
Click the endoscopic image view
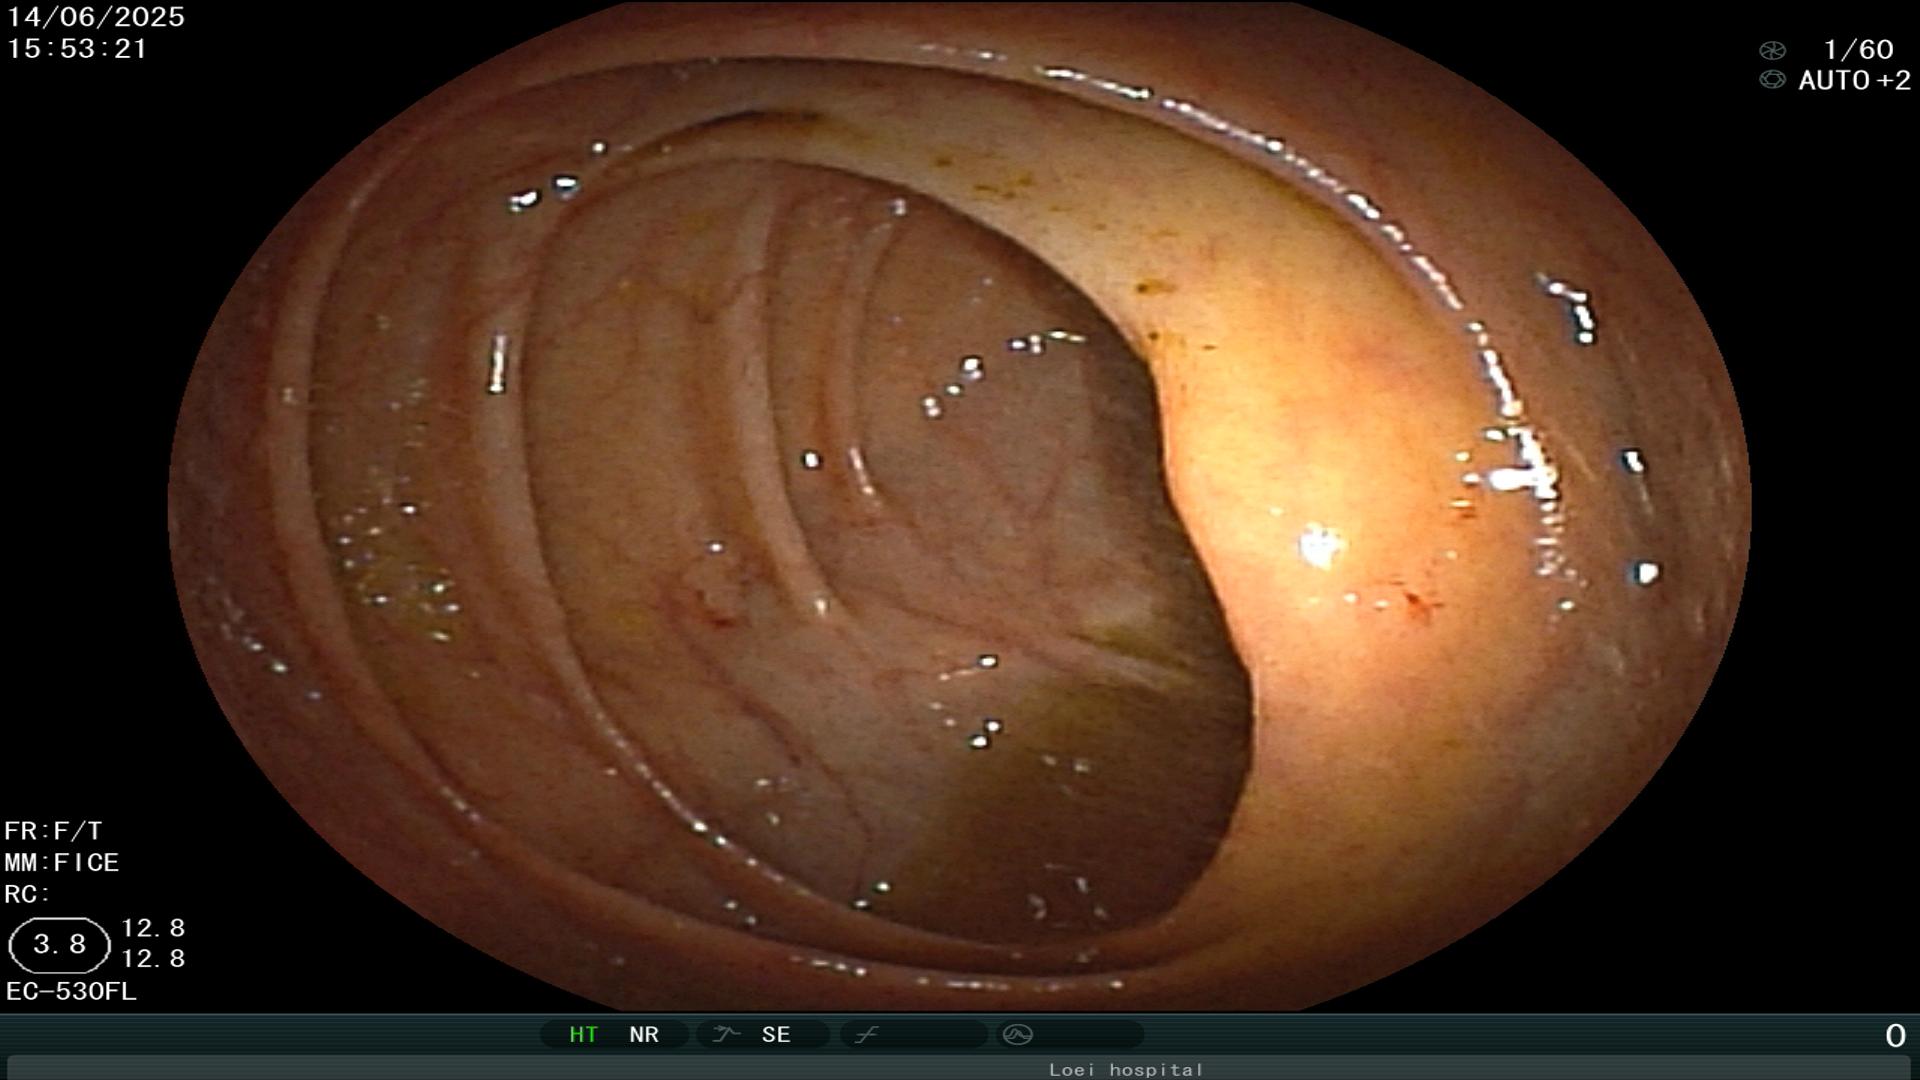(x=960, y=505)
